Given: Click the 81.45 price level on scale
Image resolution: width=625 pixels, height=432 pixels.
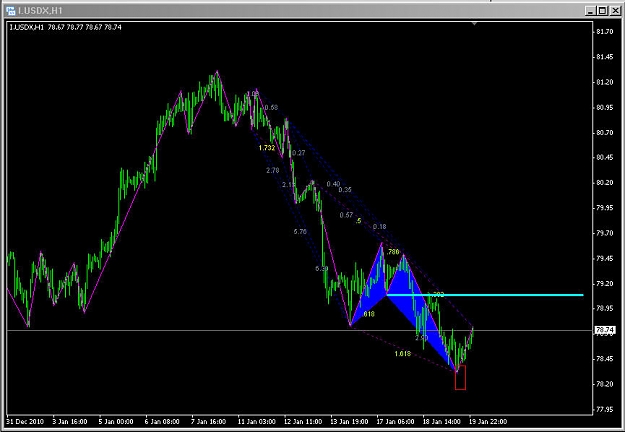Looking at the screenshot, I should [x=604, y=57].
